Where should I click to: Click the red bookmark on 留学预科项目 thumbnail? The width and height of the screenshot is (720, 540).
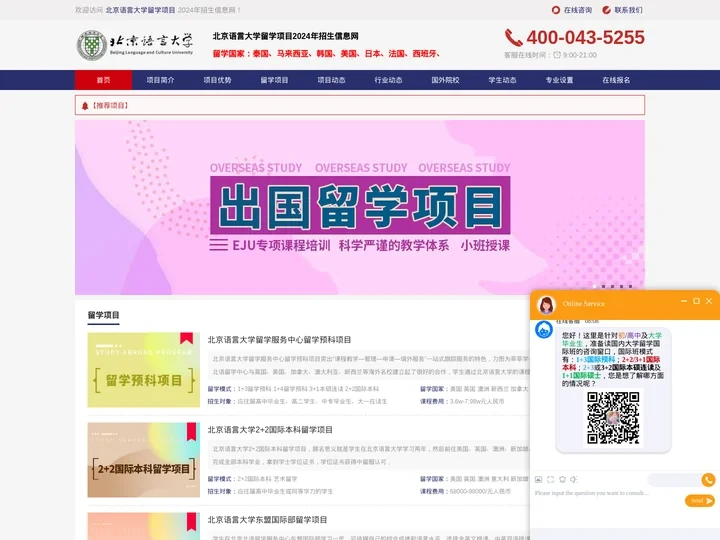[186, 338]
